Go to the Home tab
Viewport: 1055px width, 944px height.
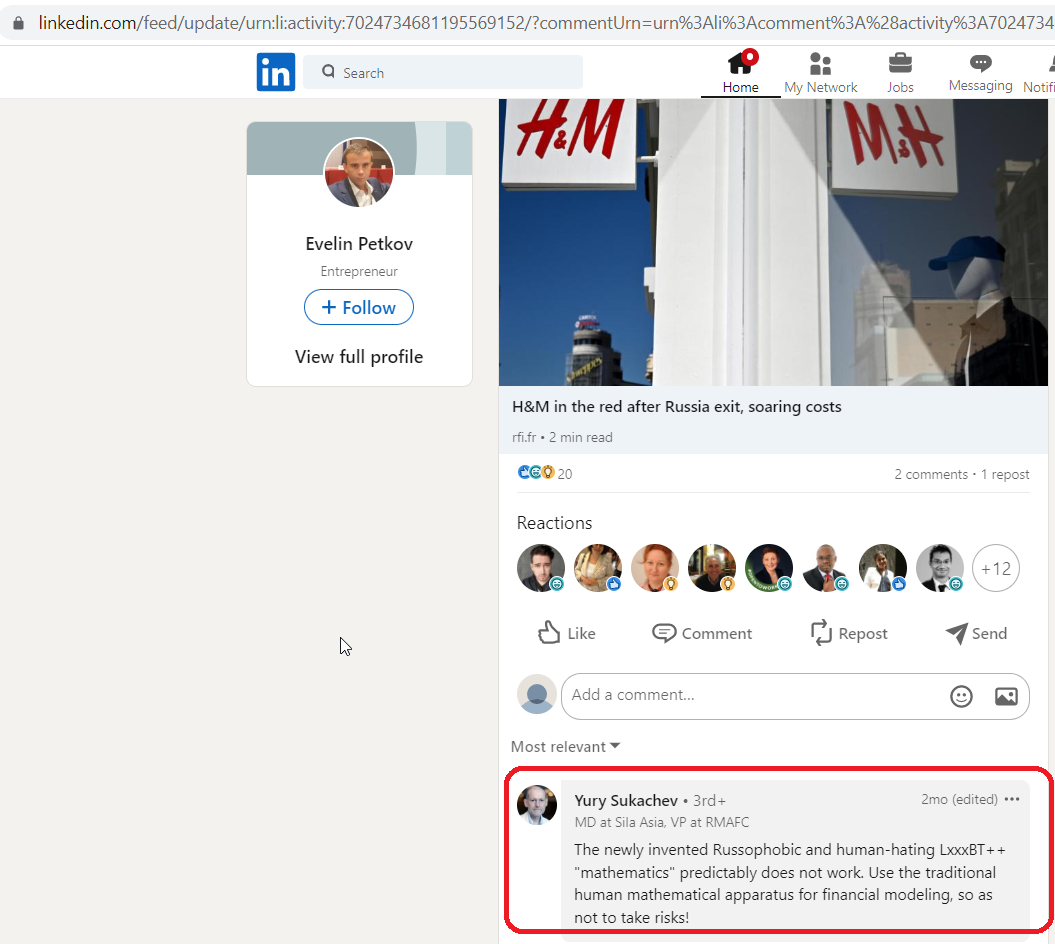pyautogui.click(x=740, y=73)
